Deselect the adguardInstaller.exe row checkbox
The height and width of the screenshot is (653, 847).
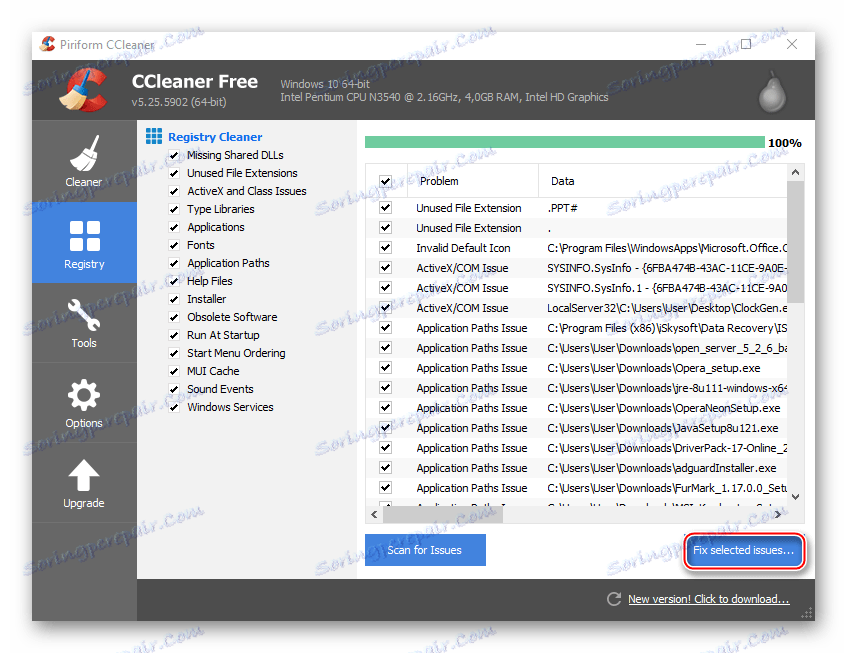[x=385, y=467]
